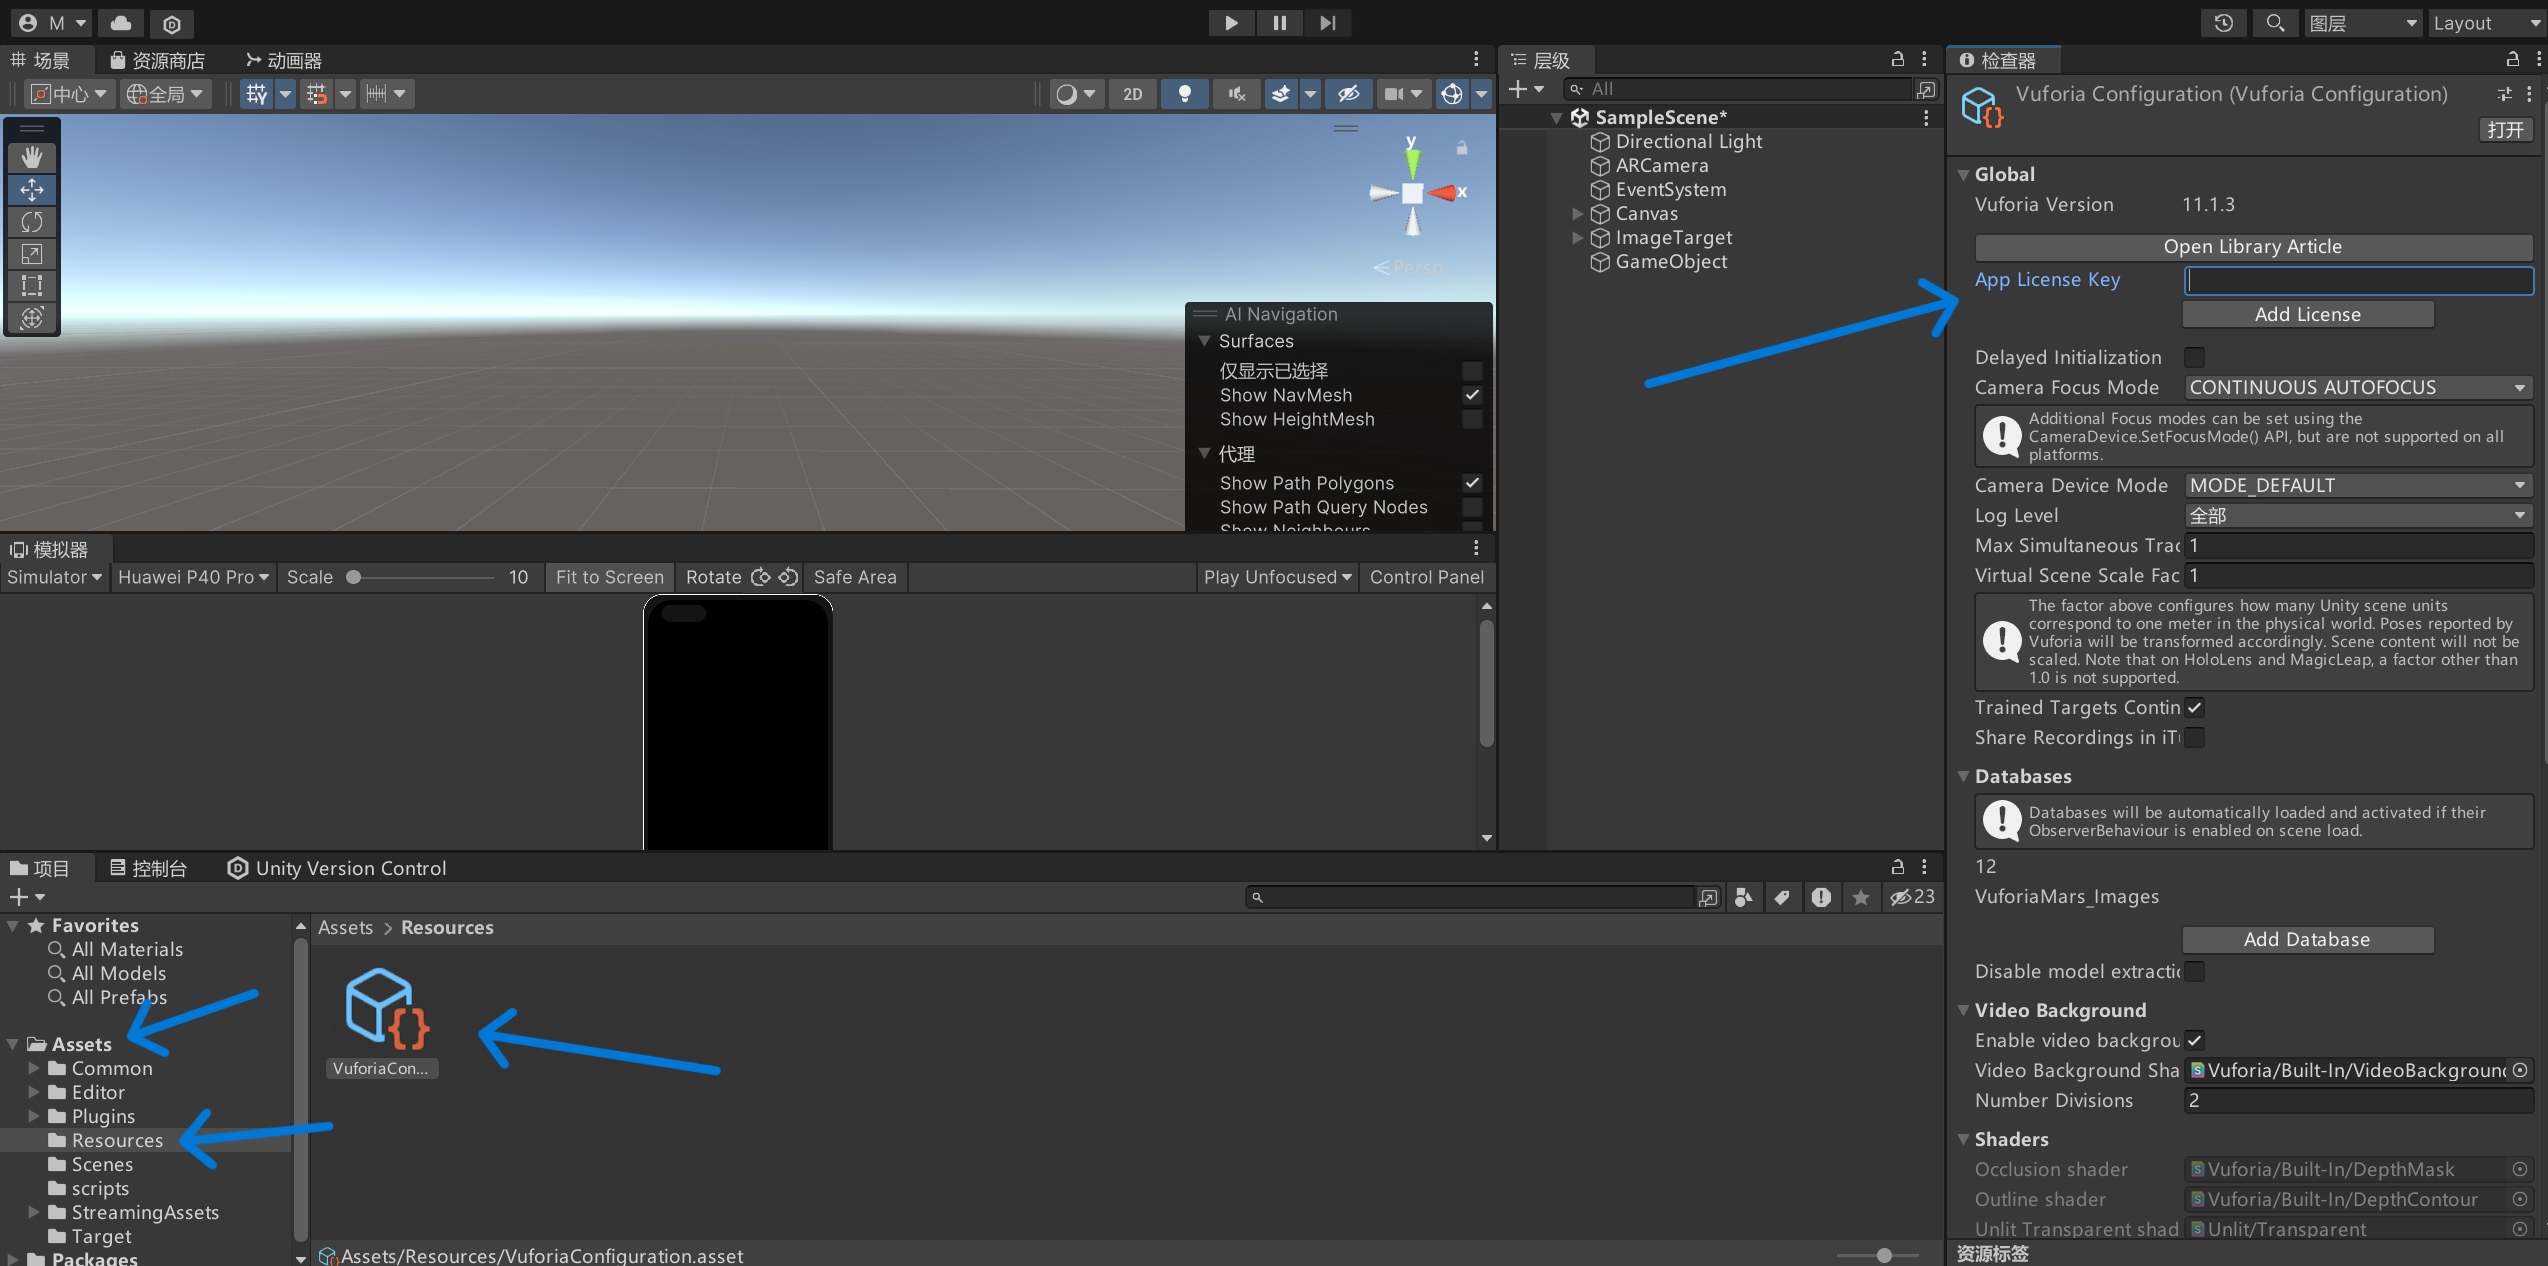This screenshot has width=2548, height=1266.
Task: Click the Pause button
Action: click(x=1279, y=23)
